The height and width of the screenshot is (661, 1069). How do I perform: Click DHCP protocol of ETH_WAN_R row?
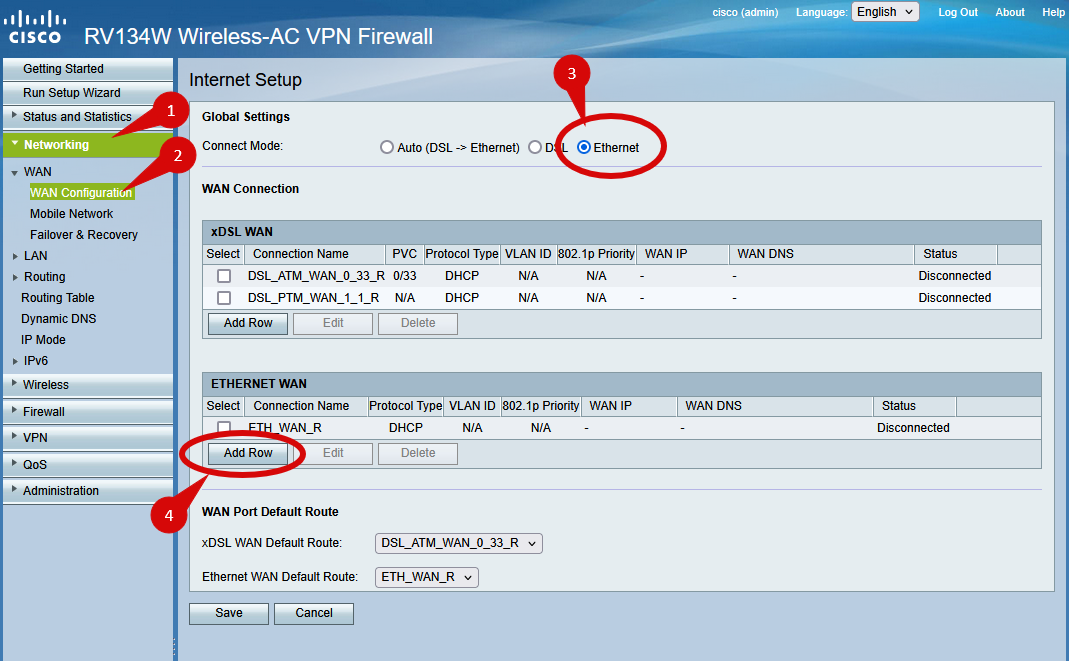click(x=406, y=428)
